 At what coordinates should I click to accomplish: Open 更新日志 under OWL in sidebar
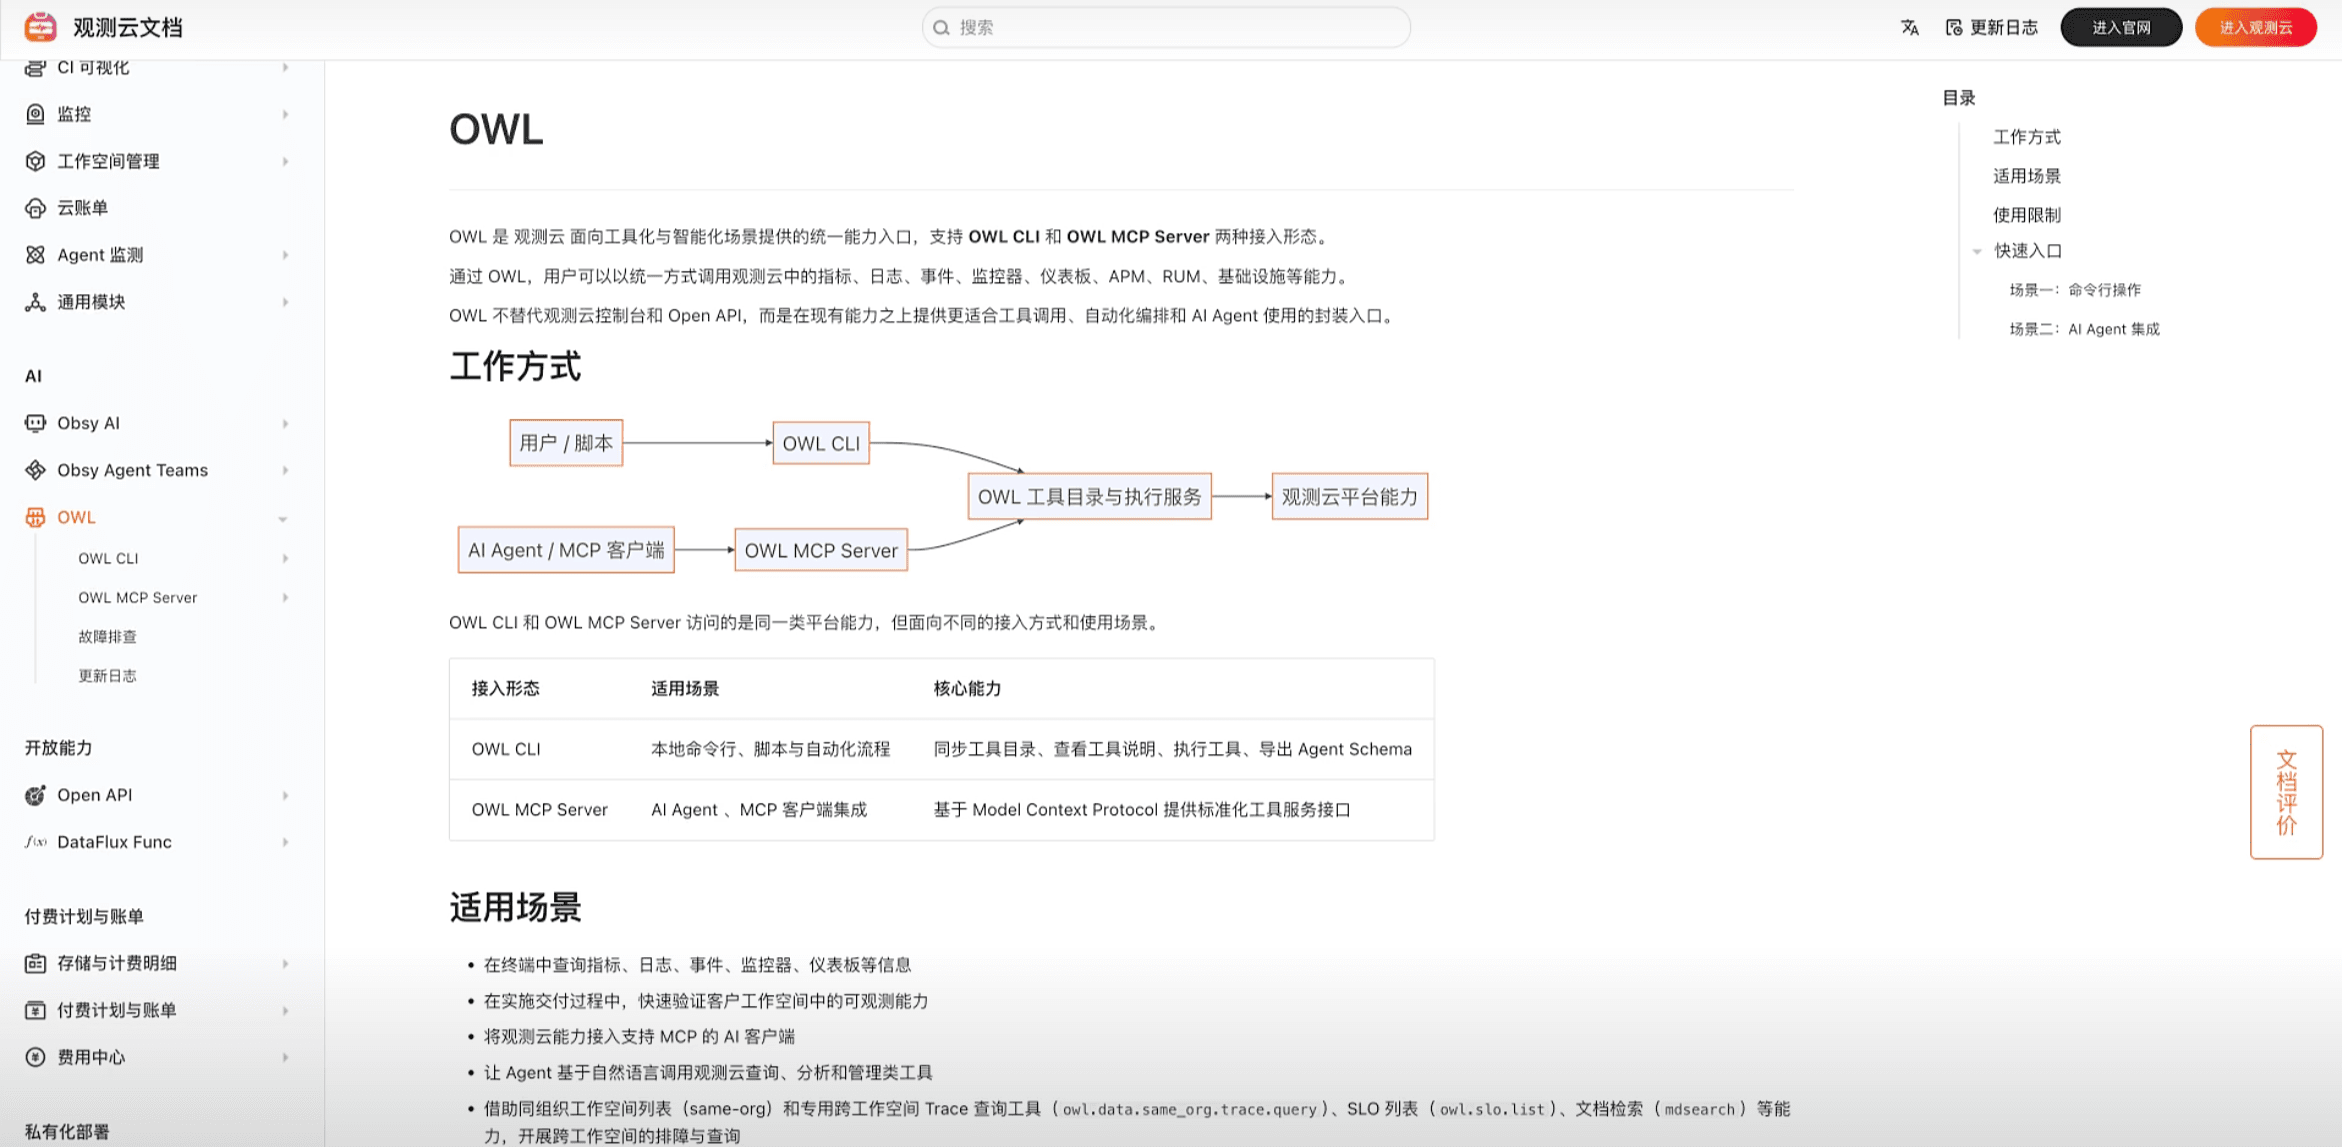(107, 675)
